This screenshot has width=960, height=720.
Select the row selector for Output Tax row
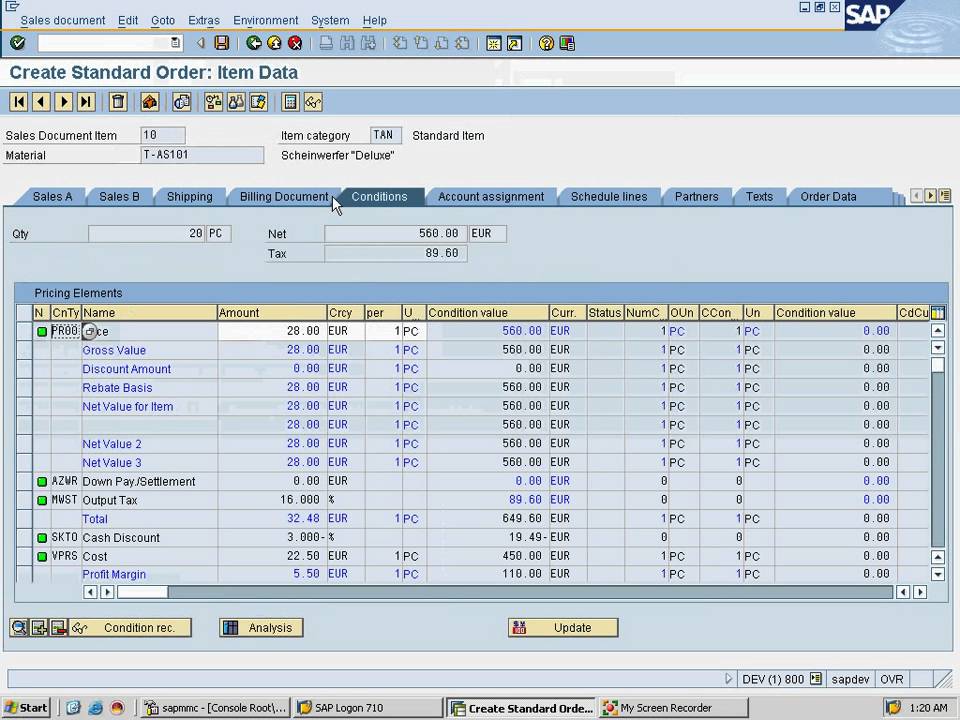tap(24, 500)
